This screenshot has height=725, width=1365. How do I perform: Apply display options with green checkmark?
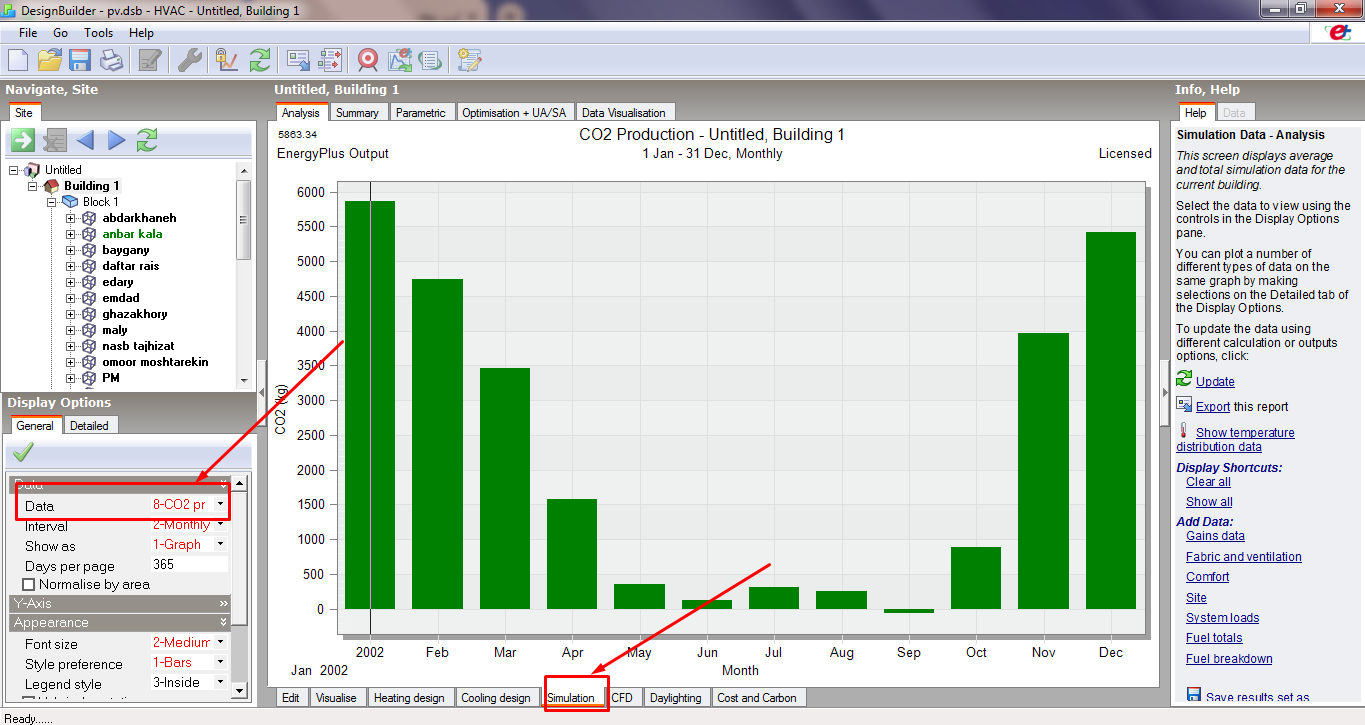pos(24,452)
